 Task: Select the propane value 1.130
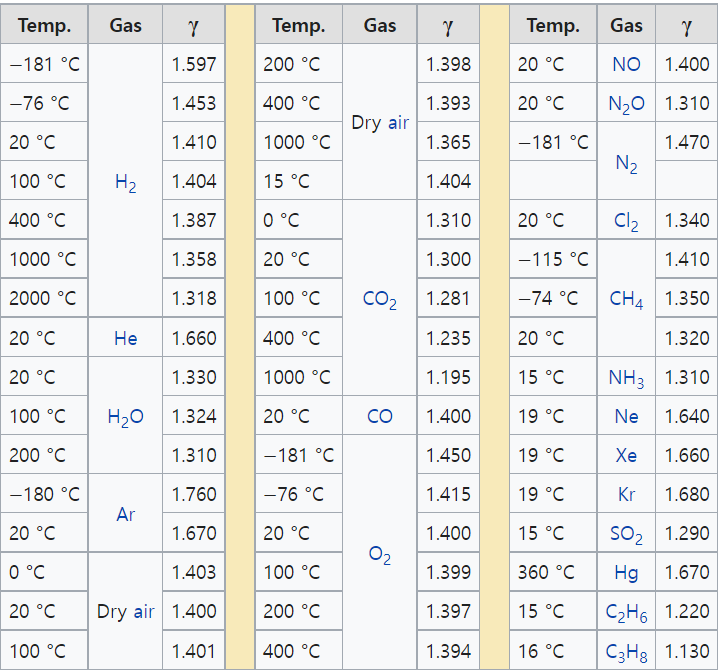coord(686,651)
